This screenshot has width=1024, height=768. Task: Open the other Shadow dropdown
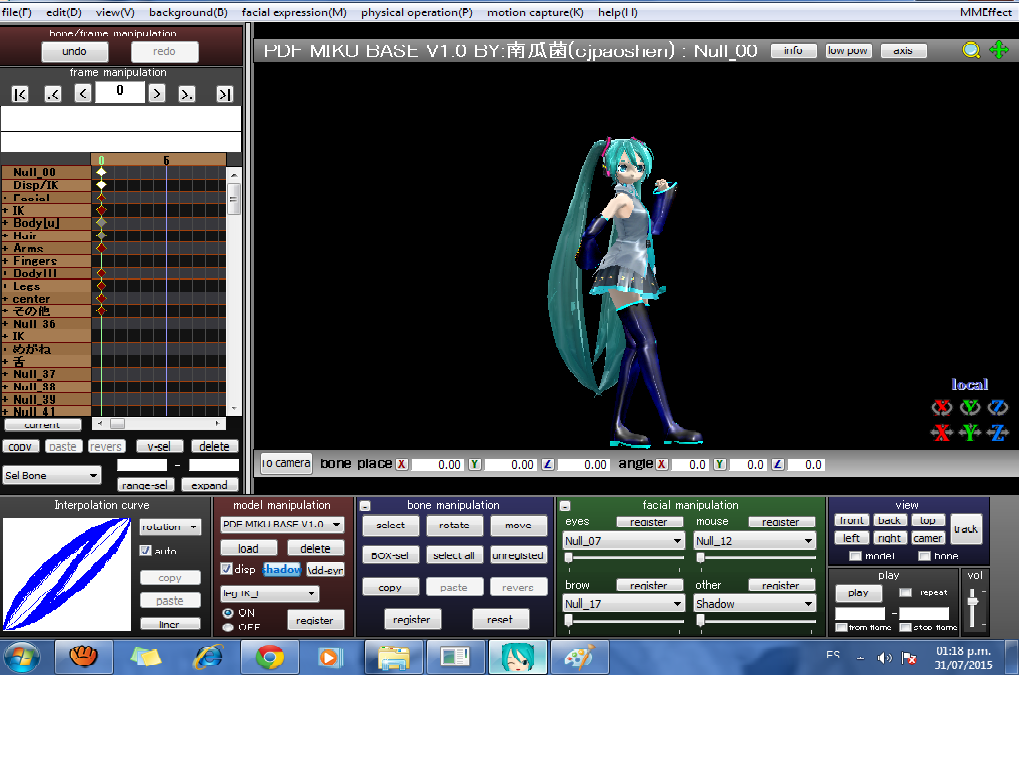click(754, 604)
